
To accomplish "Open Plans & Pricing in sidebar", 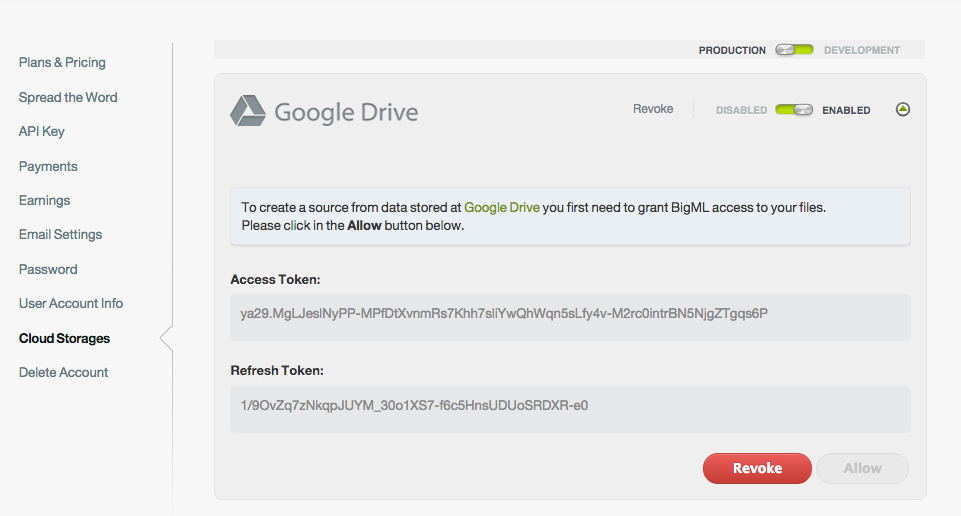I will pos(62,63).
